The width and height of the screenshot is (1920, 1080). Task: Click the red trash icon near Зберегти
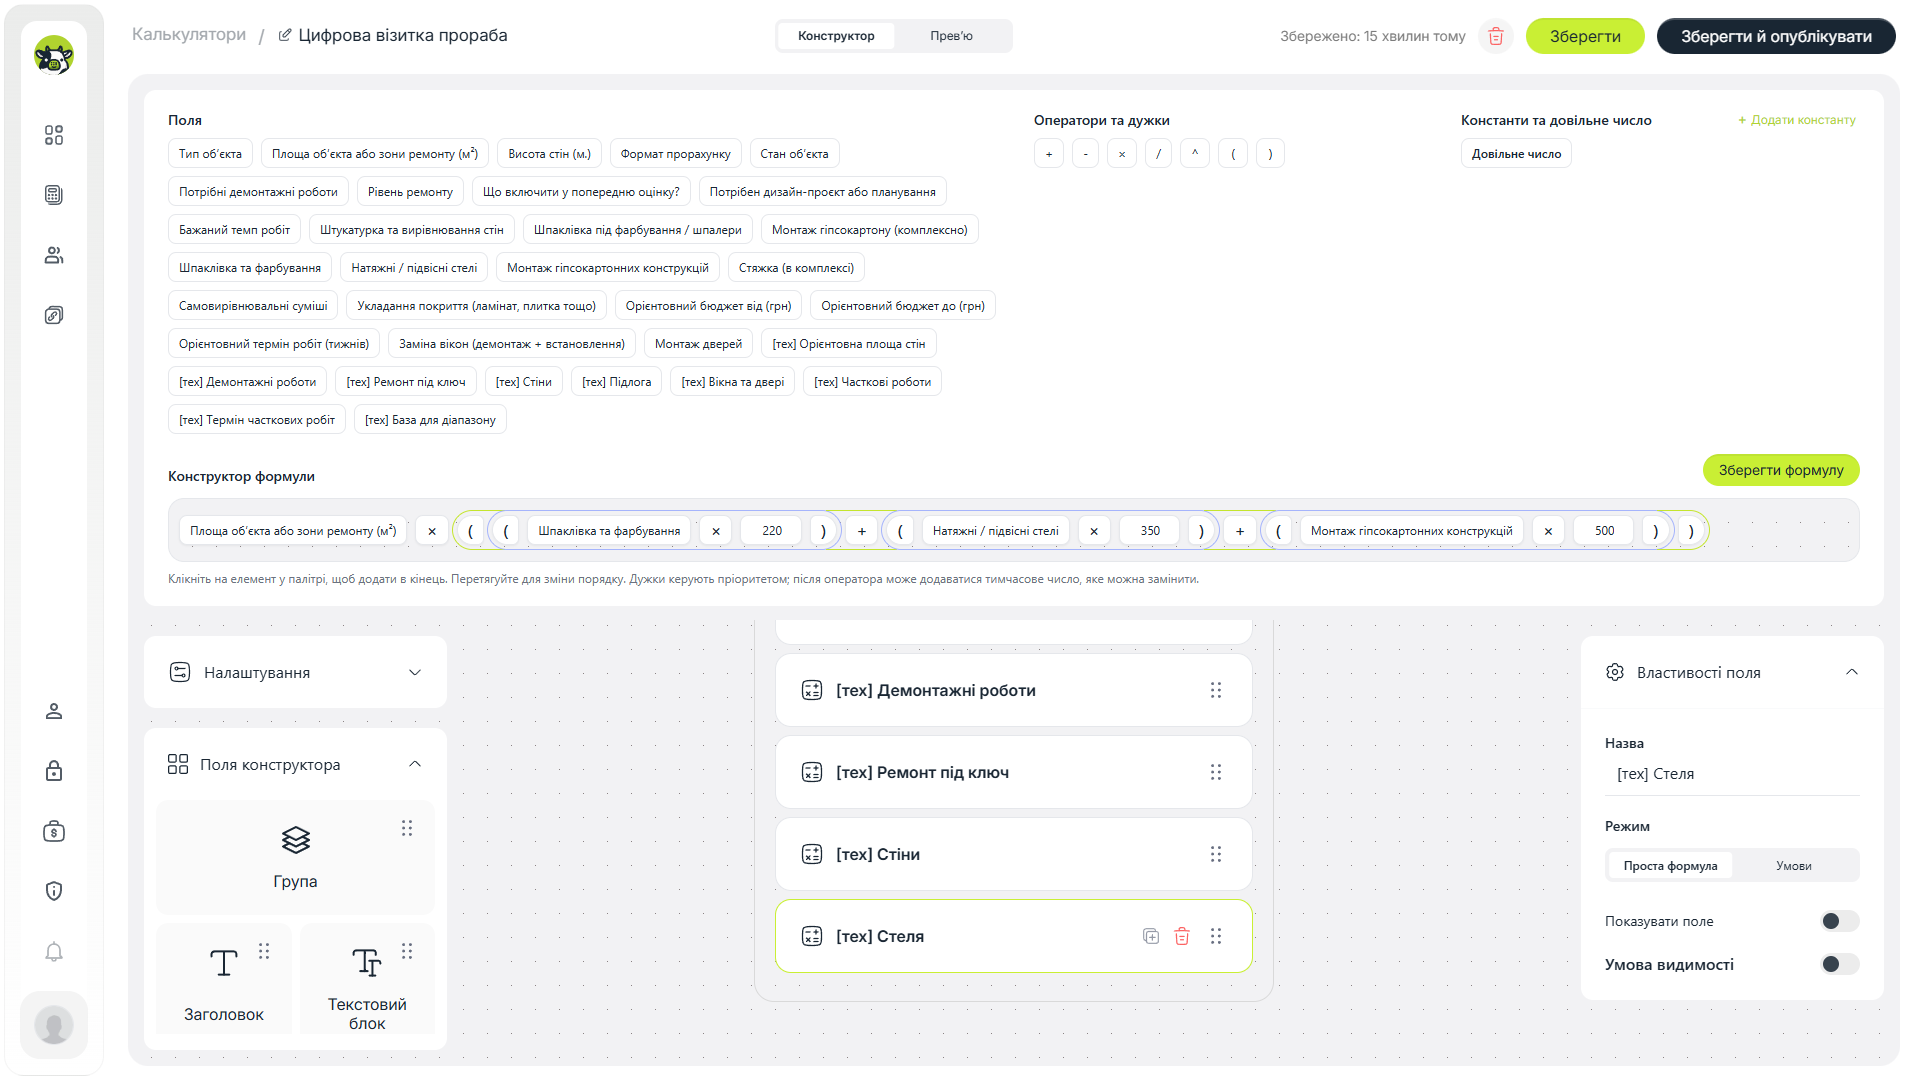coord(1496,36)
